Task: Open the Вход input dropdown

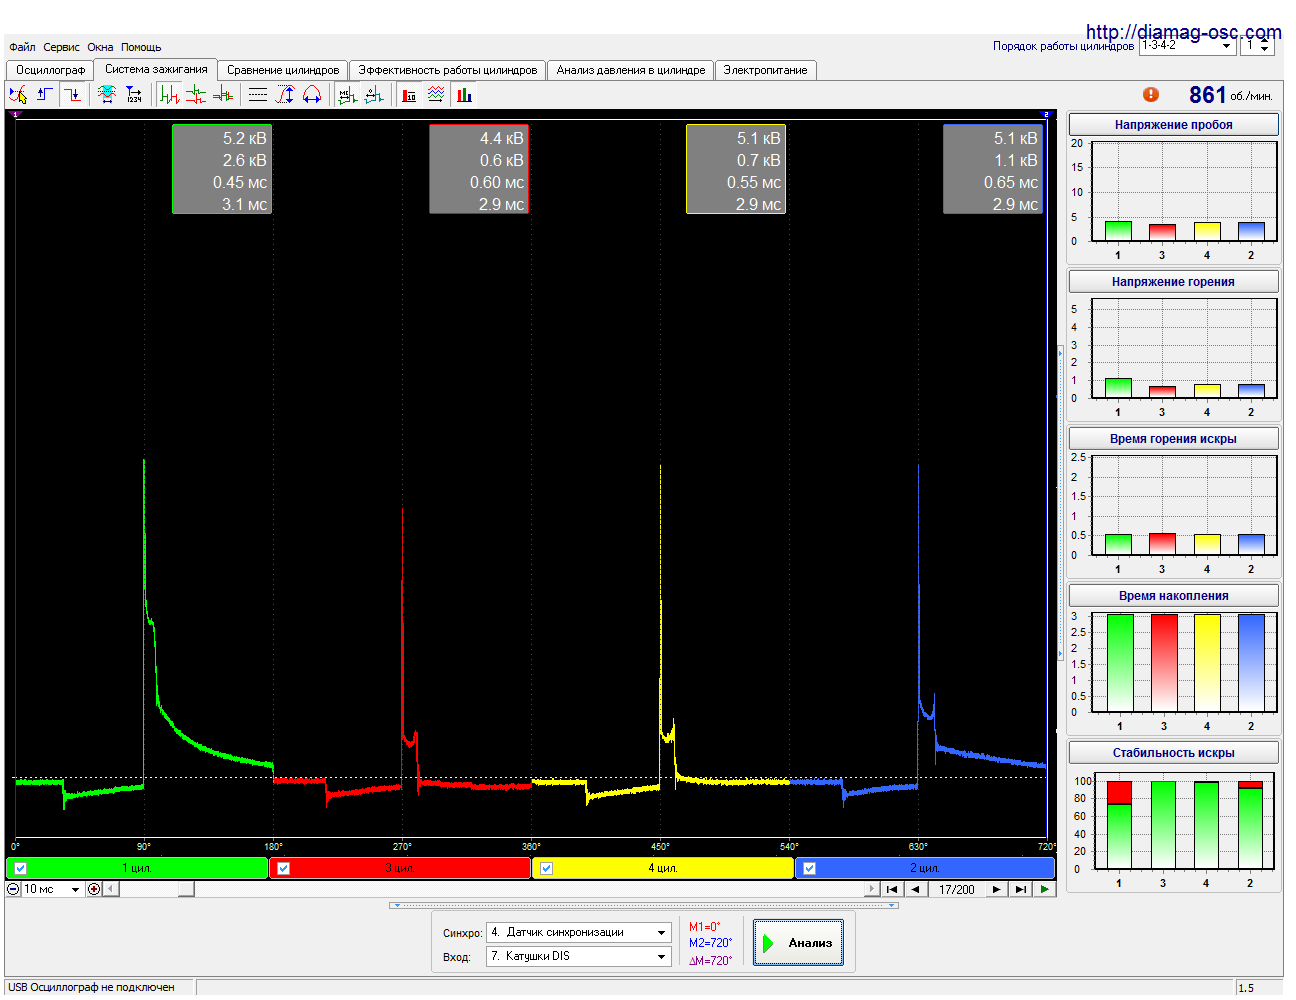Action: [579, 956]
